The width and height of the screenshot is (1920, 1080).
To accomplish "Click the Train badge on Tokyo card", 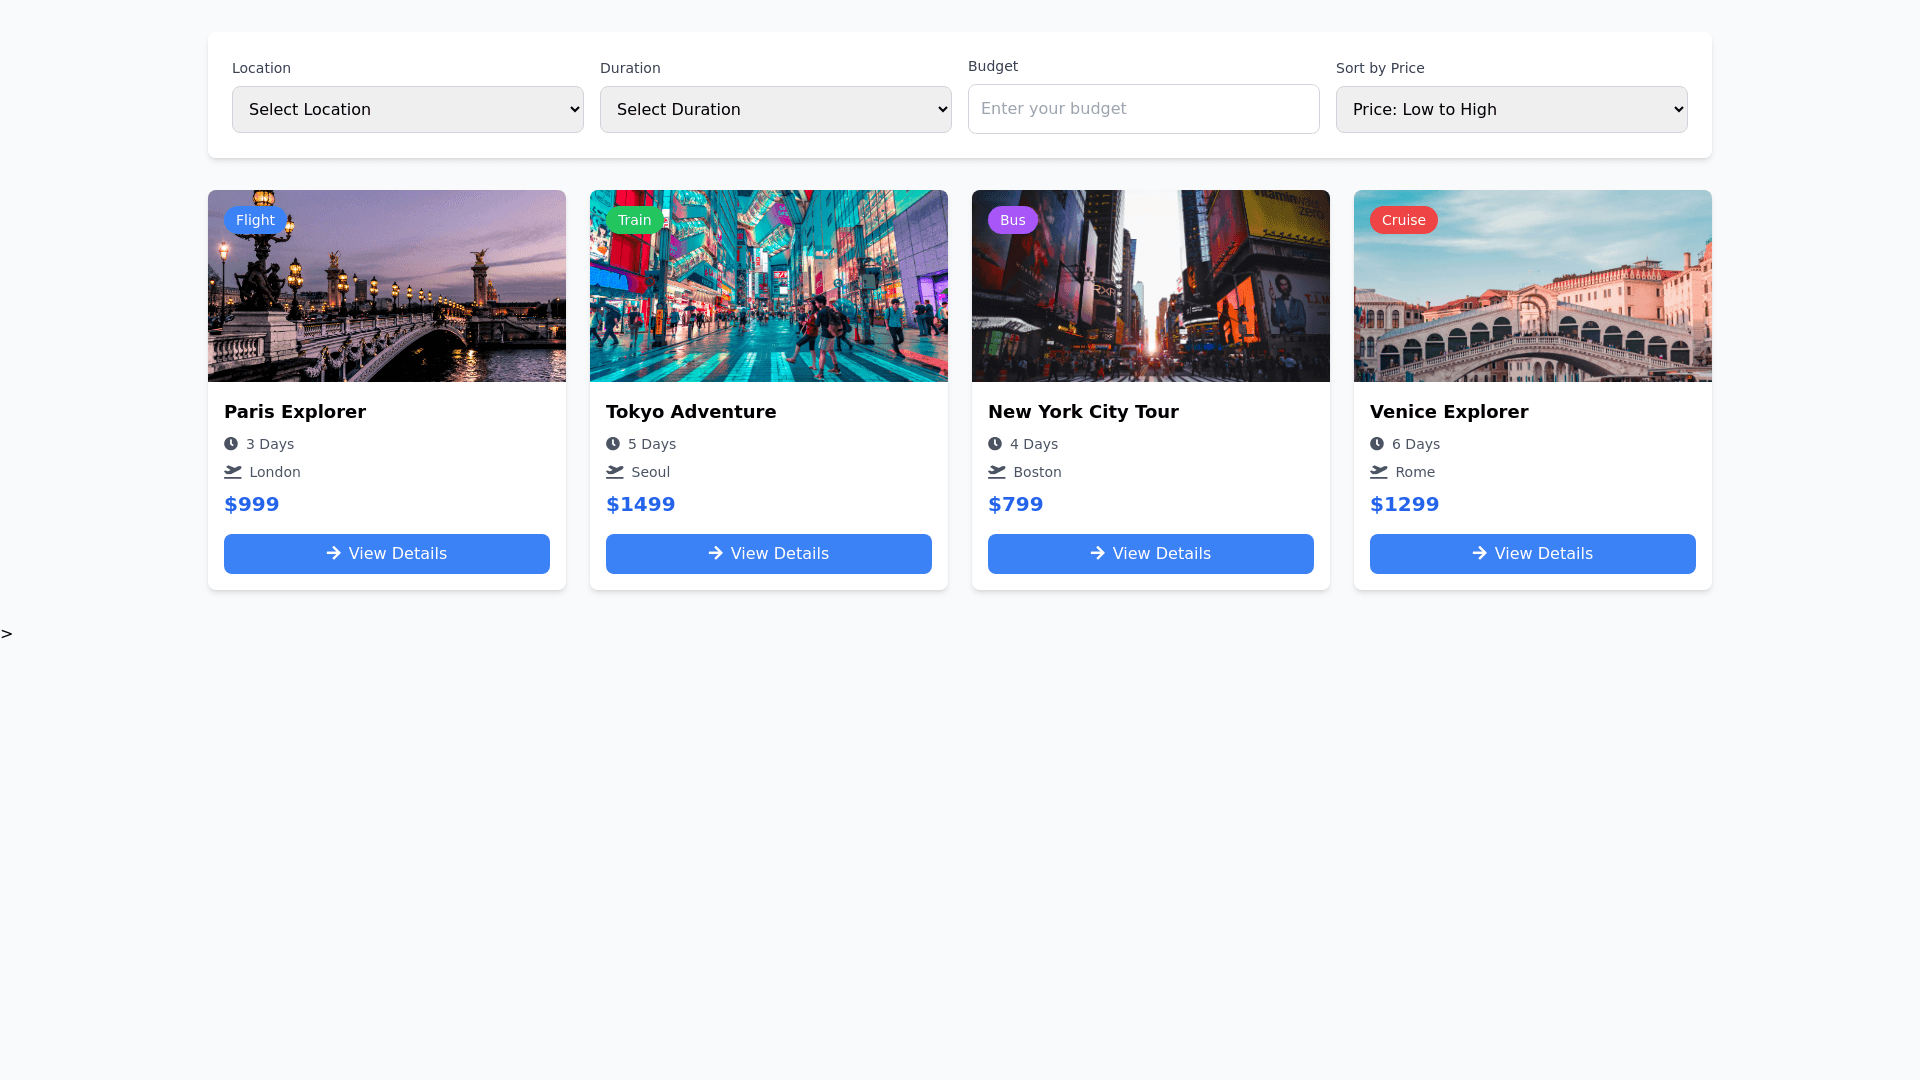I will [634, 220].
